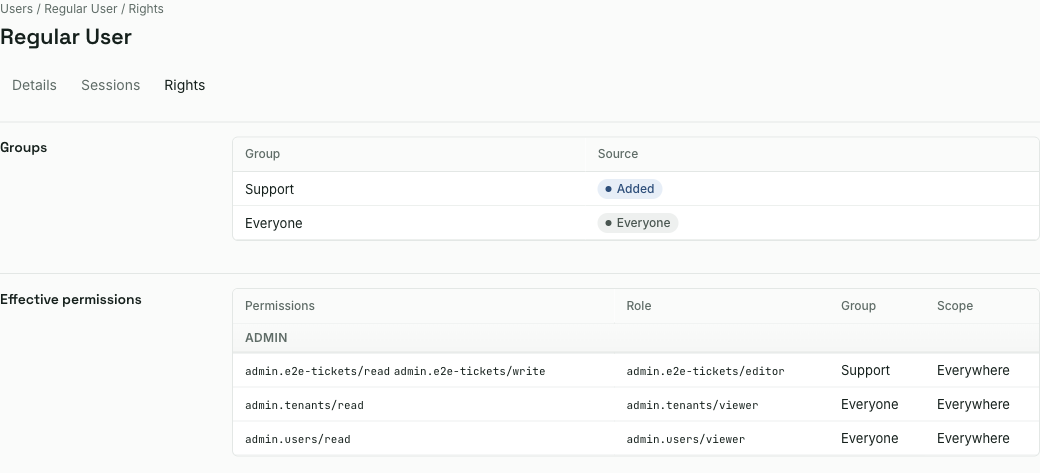The image size is (1040, 473).
Task: Click Everyone group in admin.tenants/viewer row
Action: coord(870,405)
